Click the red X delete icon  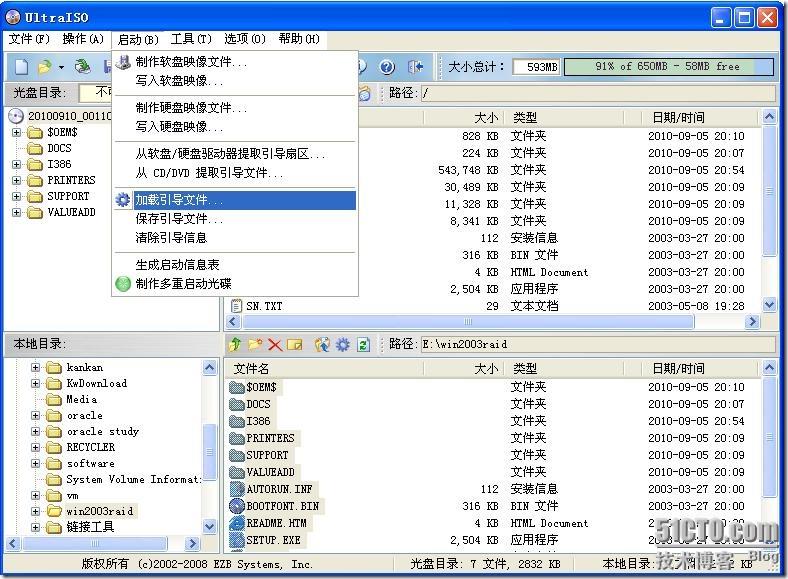click(x=274, y=345)
